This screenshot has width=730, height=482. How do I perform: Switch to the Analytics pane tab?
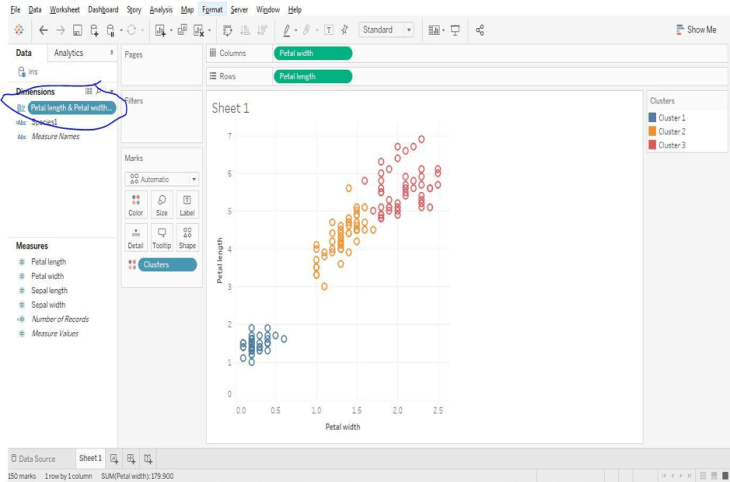(x=69, y=53)
